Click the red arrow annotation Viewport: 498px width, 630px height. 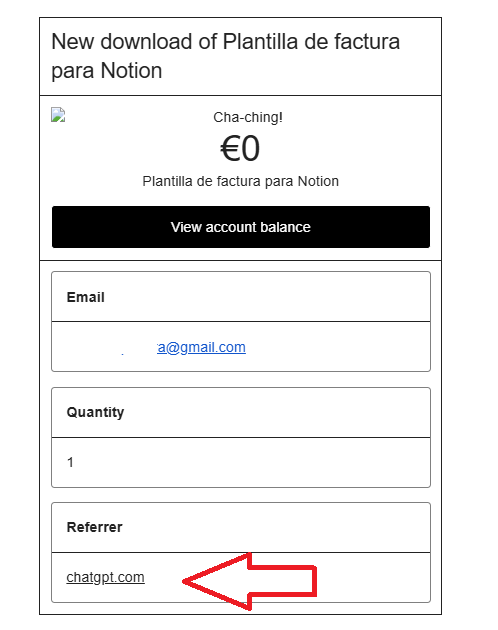click(250, 581)
